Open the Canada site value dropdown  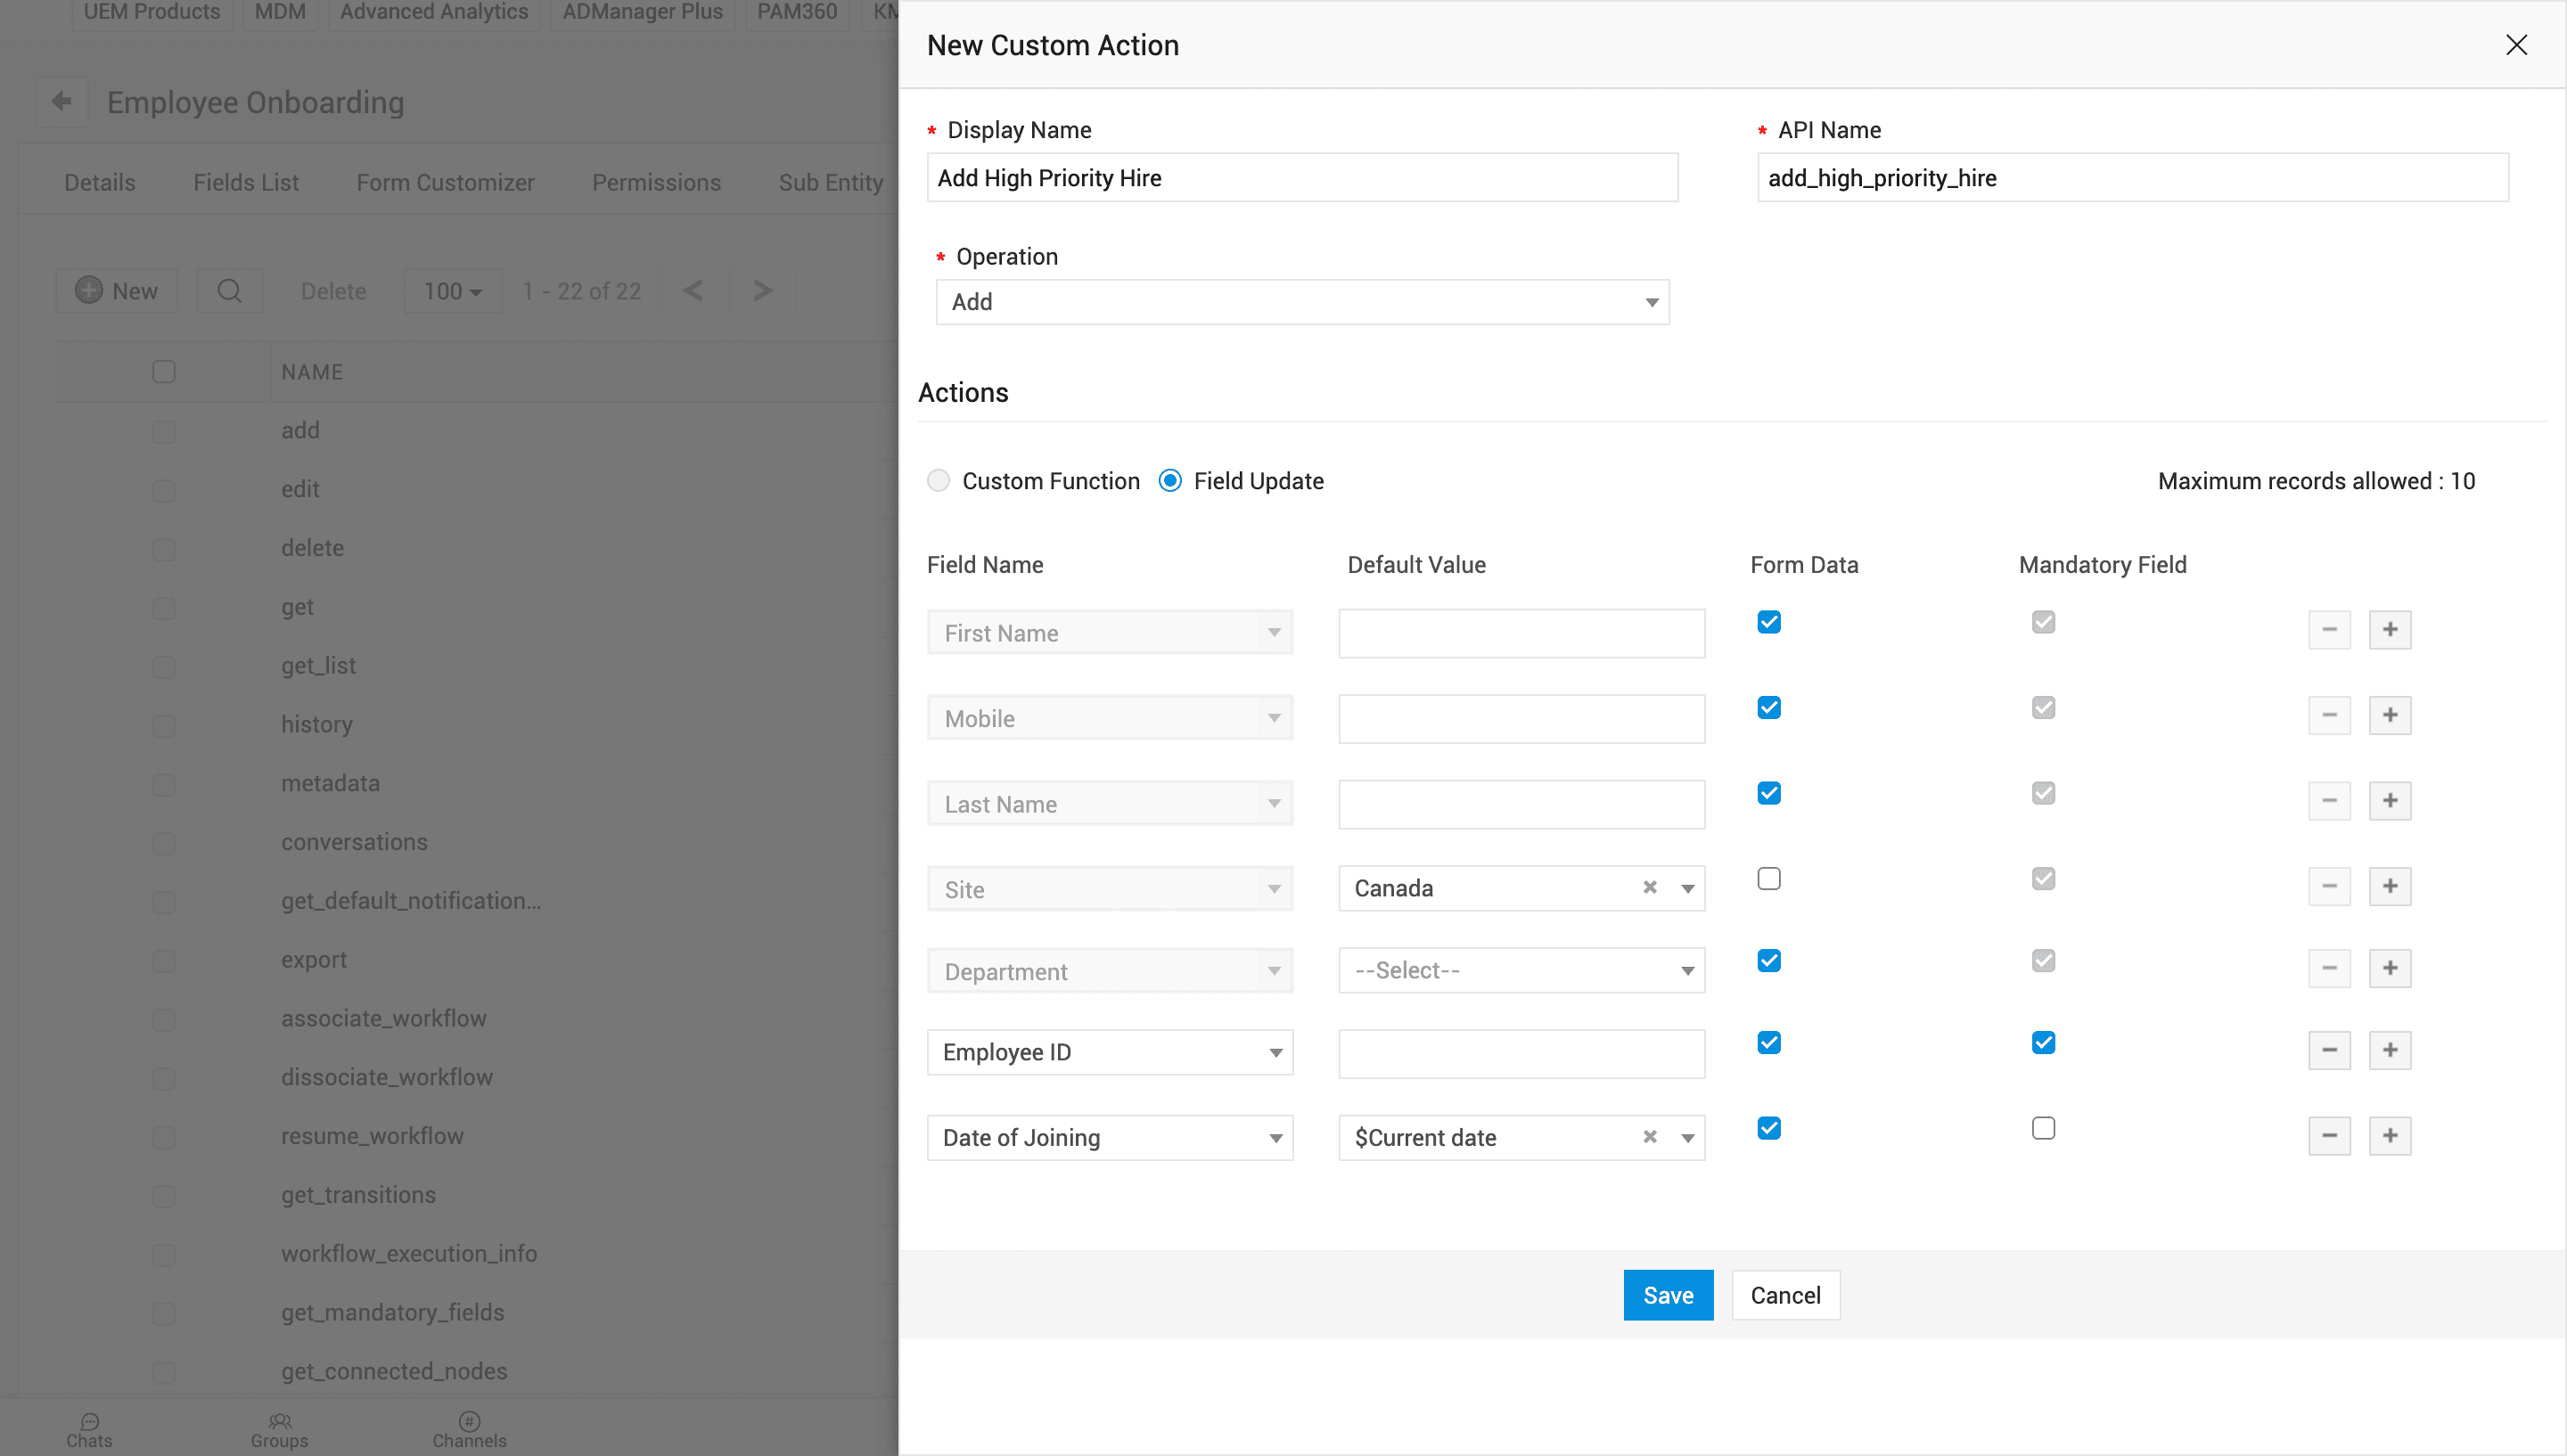coord(1688,888)
